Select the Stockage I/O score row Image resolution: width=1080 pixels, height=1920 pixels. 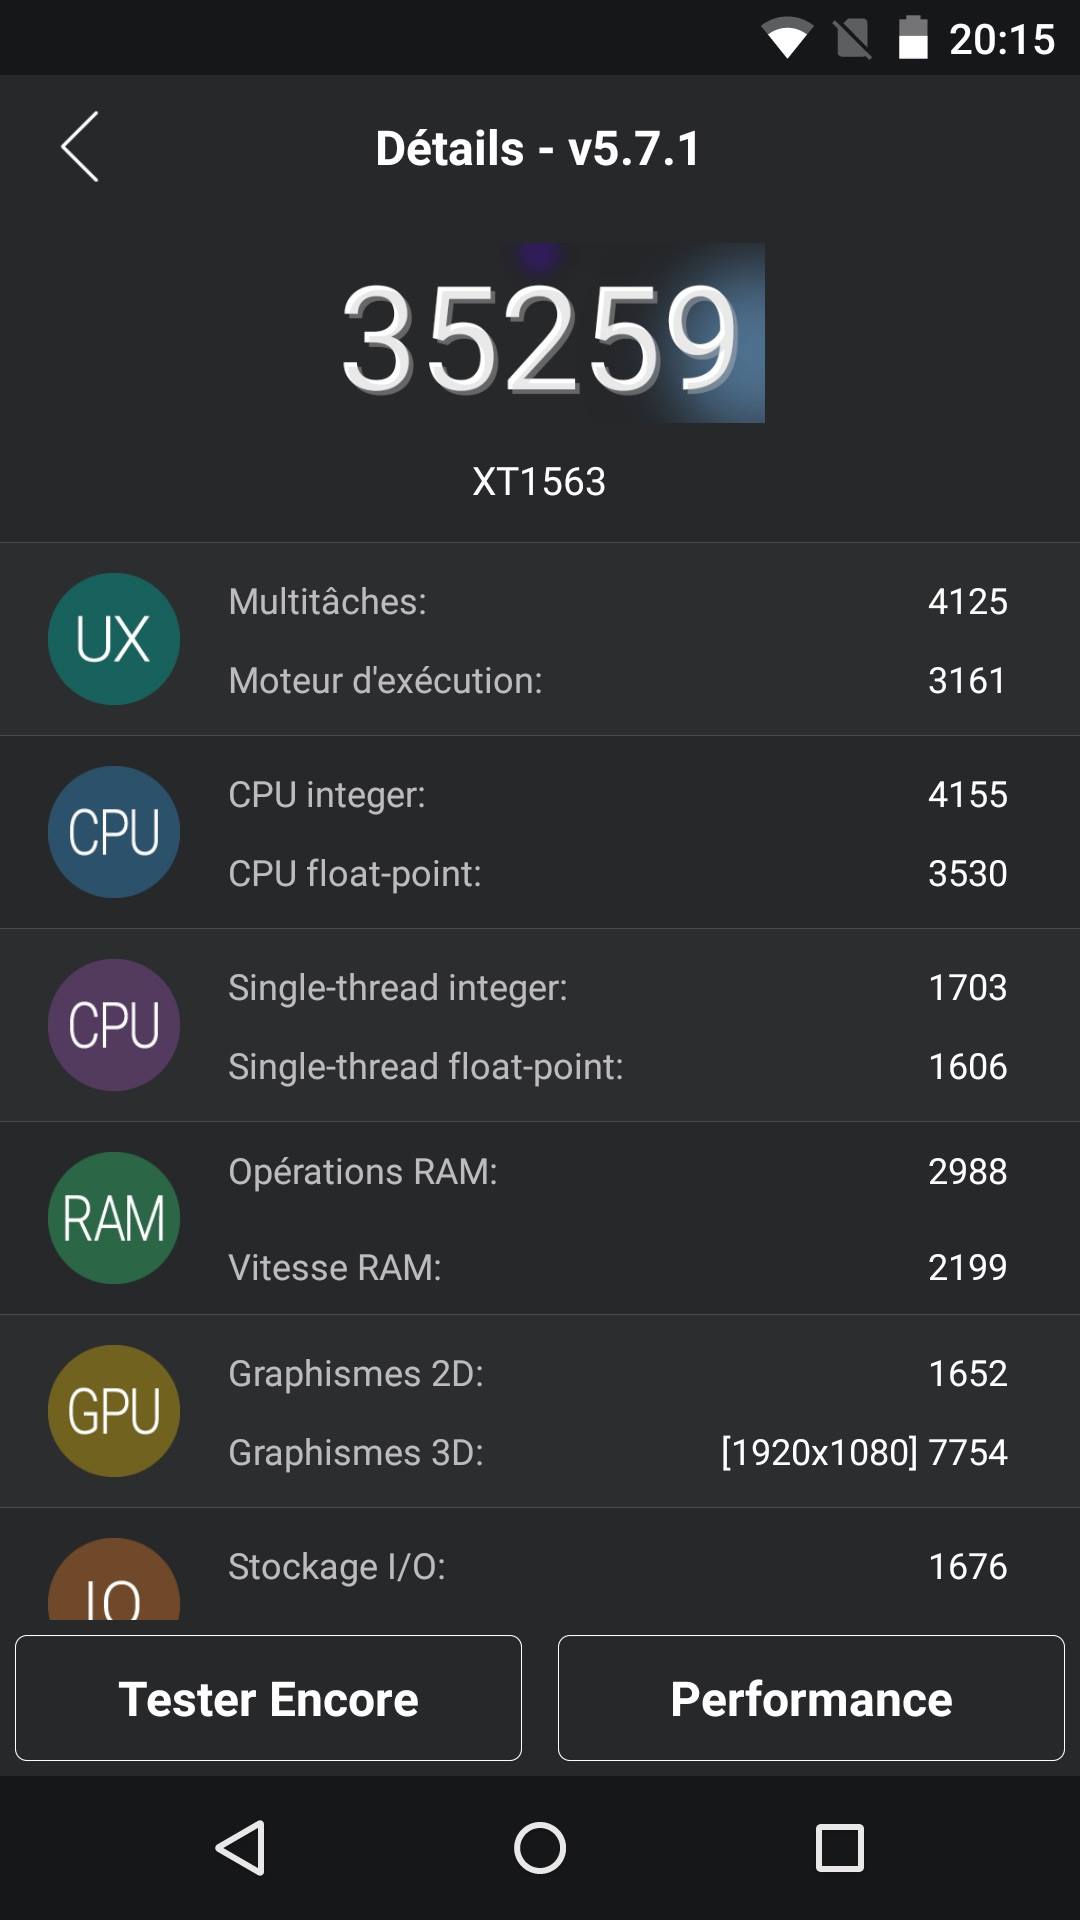(x=617, y=1566)
